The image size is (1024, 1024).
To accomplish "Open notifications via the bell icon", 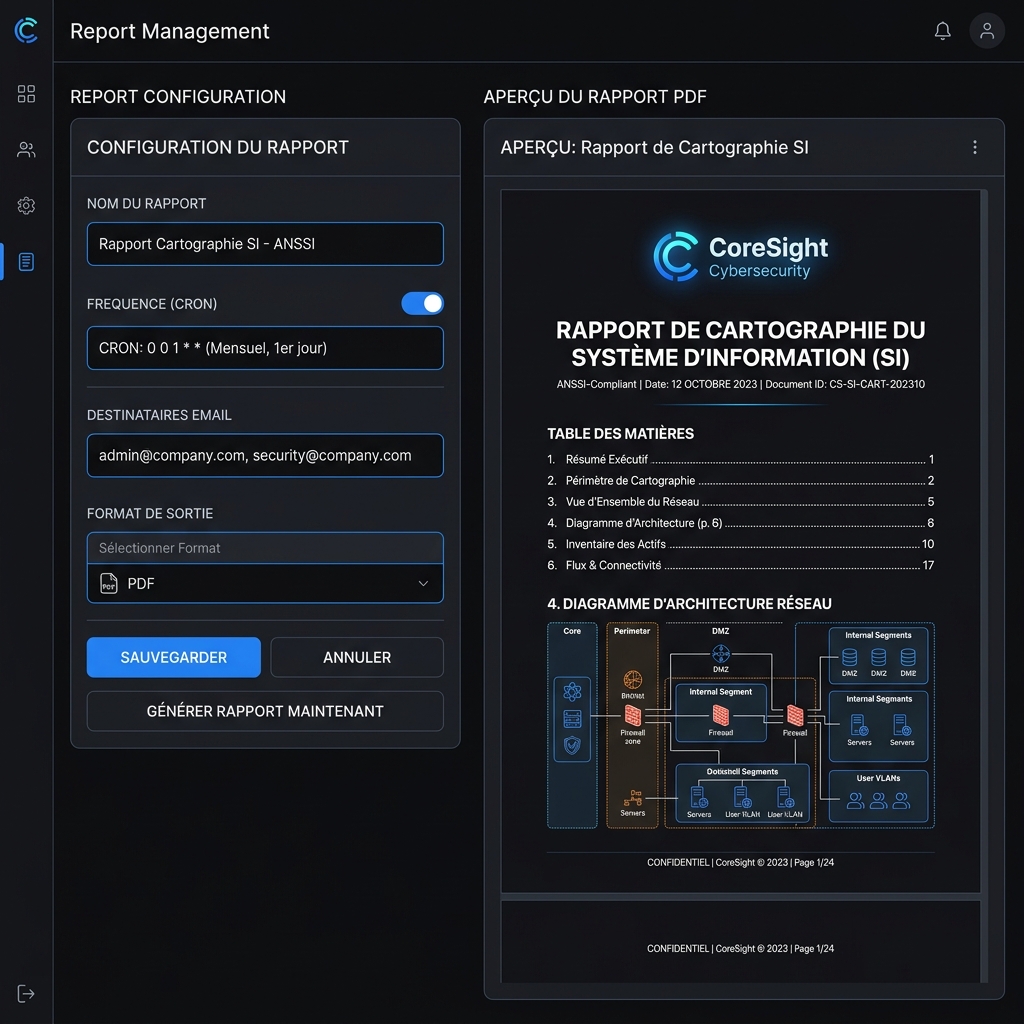I will 941,30.
